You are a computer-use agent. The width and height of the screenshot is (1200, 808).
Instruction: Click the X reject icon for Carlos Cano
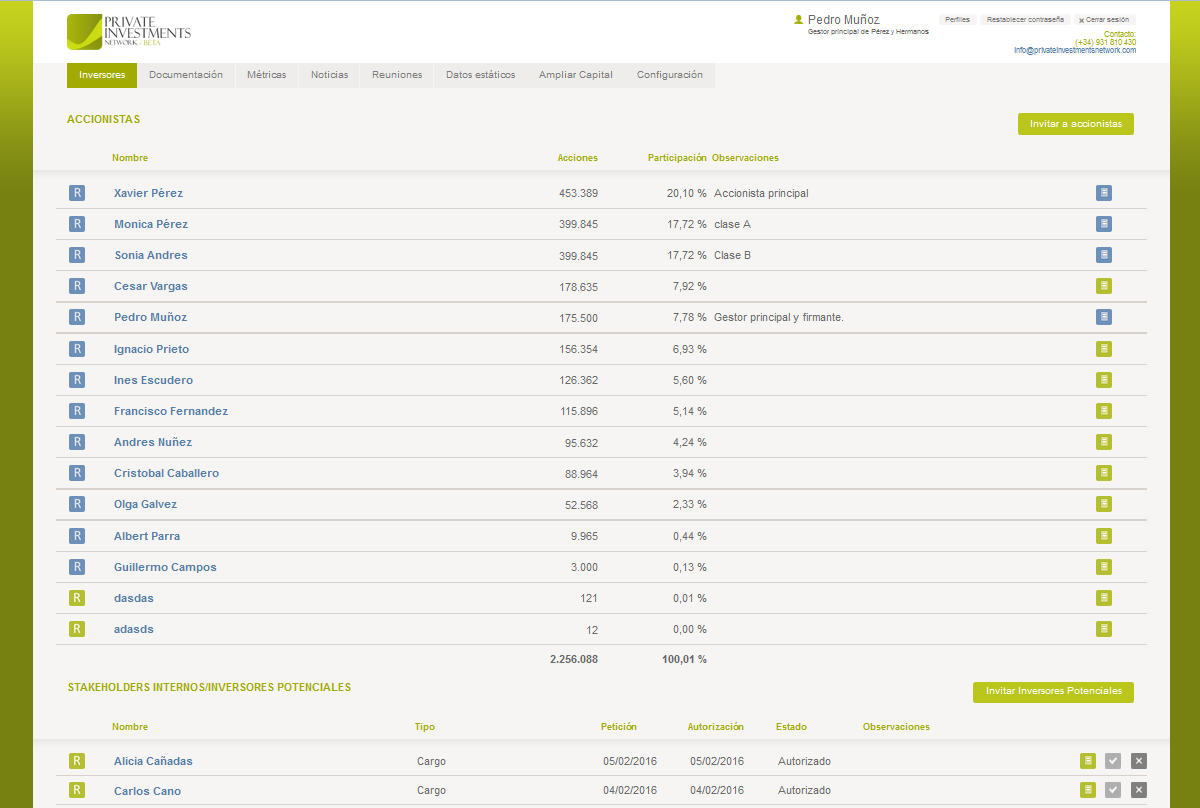[x=1138, y=790]
